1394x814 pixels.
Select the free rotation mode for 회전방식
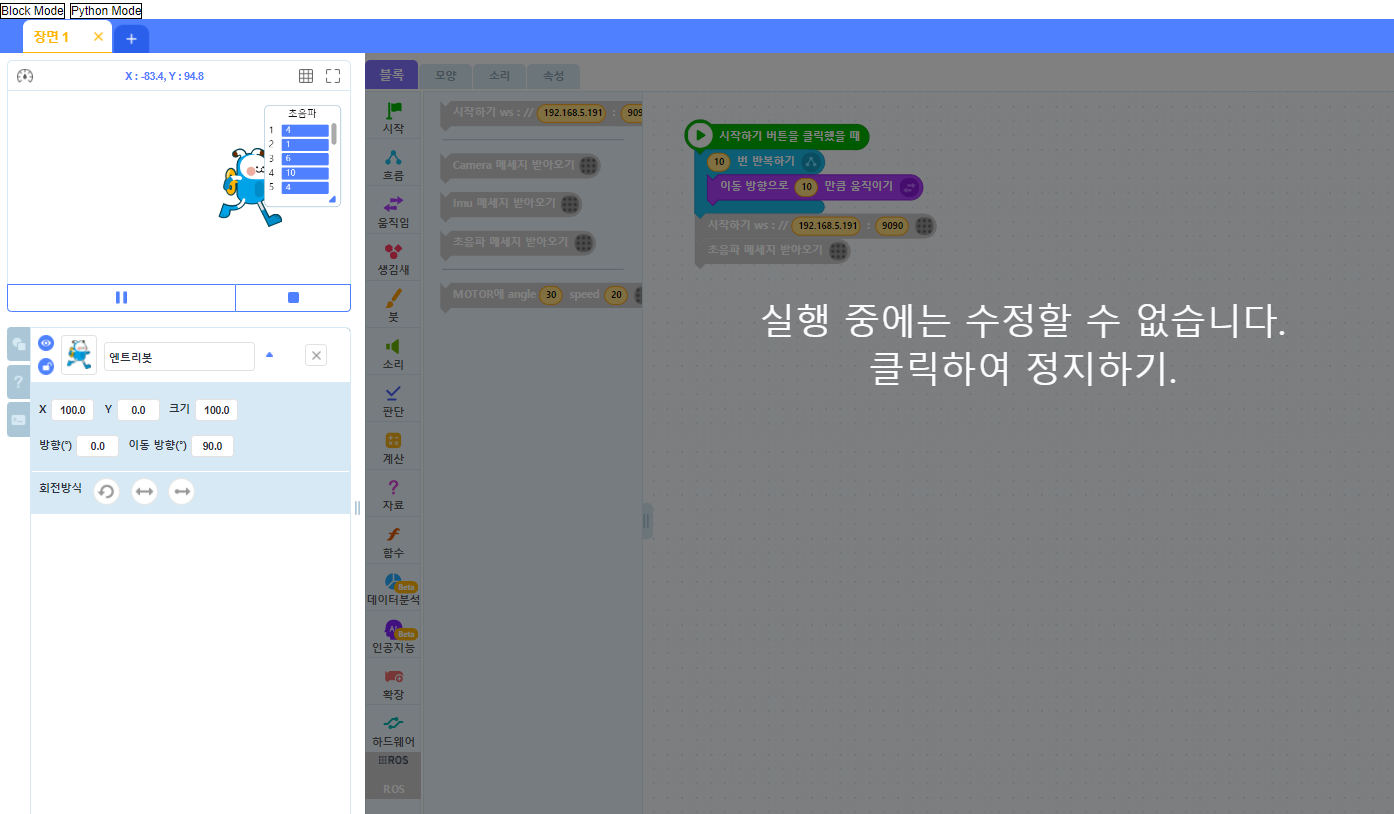click(x=106, y=491)
